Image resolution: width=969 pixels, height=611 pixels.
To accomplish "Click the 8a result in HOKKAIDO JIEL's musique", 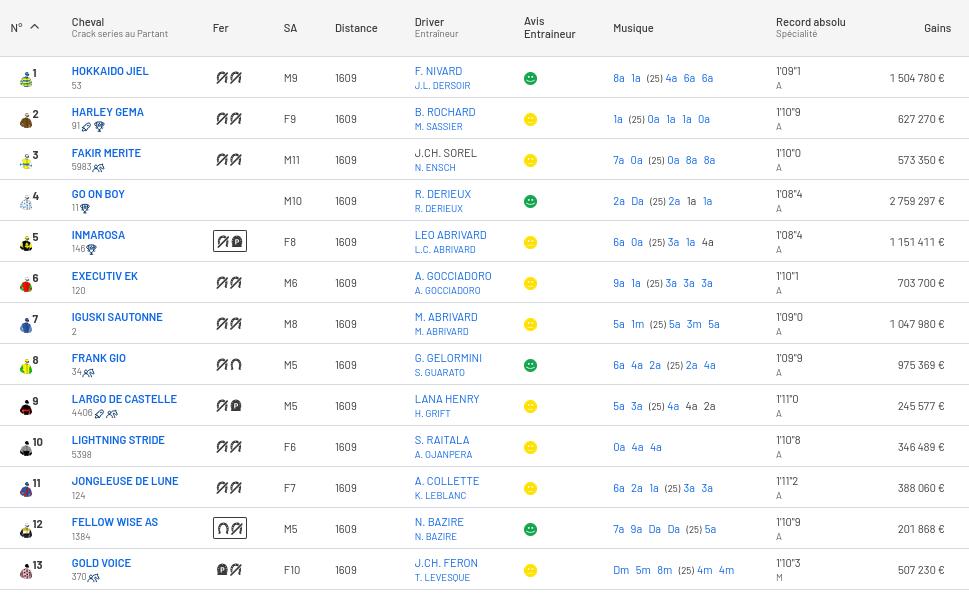I will click(618, 78).
